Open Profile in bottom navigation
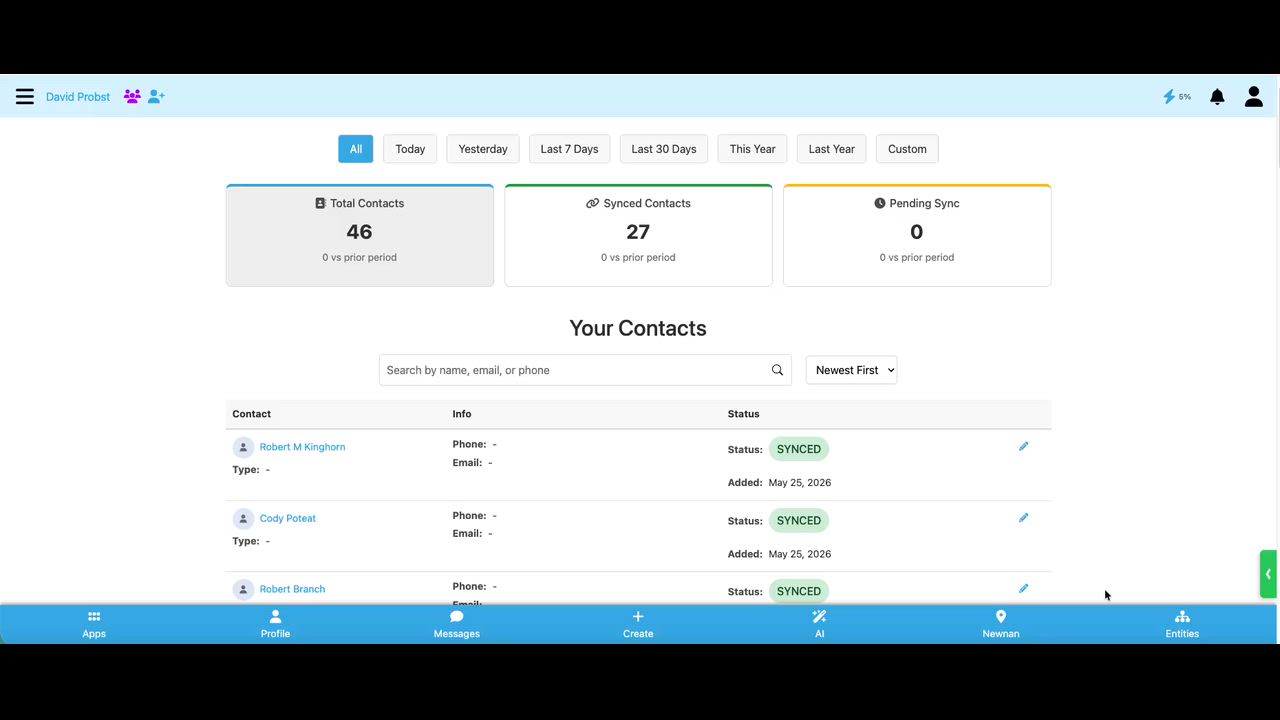Screen dimensions: 1280x720 coord(275,624)
